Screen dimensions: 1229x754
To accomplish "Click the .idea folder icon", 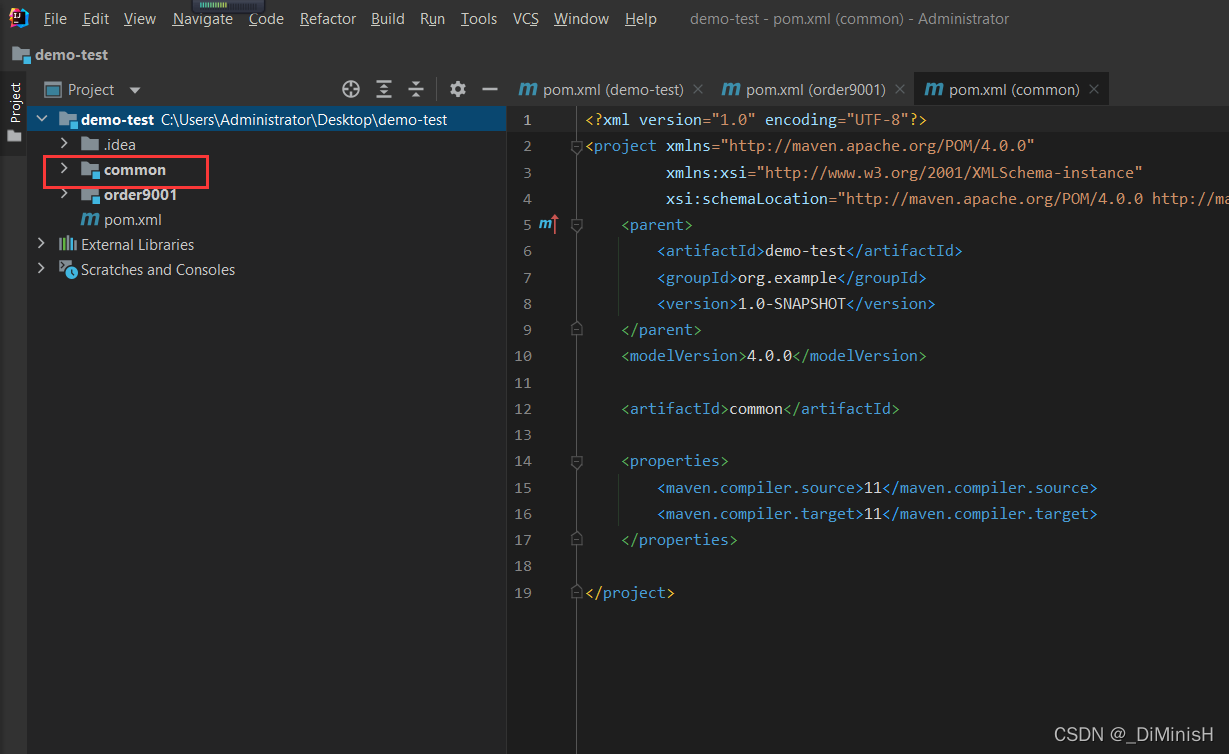I will pyautogui.click(x=90, y=144).
